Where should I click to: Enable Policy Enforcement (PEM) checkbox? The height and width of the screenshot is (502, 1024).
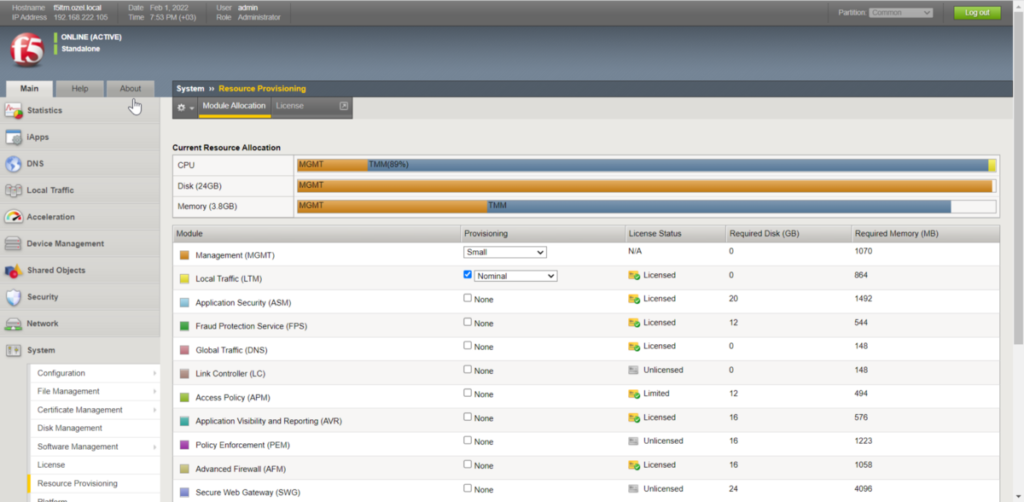(x=468, y=441)
